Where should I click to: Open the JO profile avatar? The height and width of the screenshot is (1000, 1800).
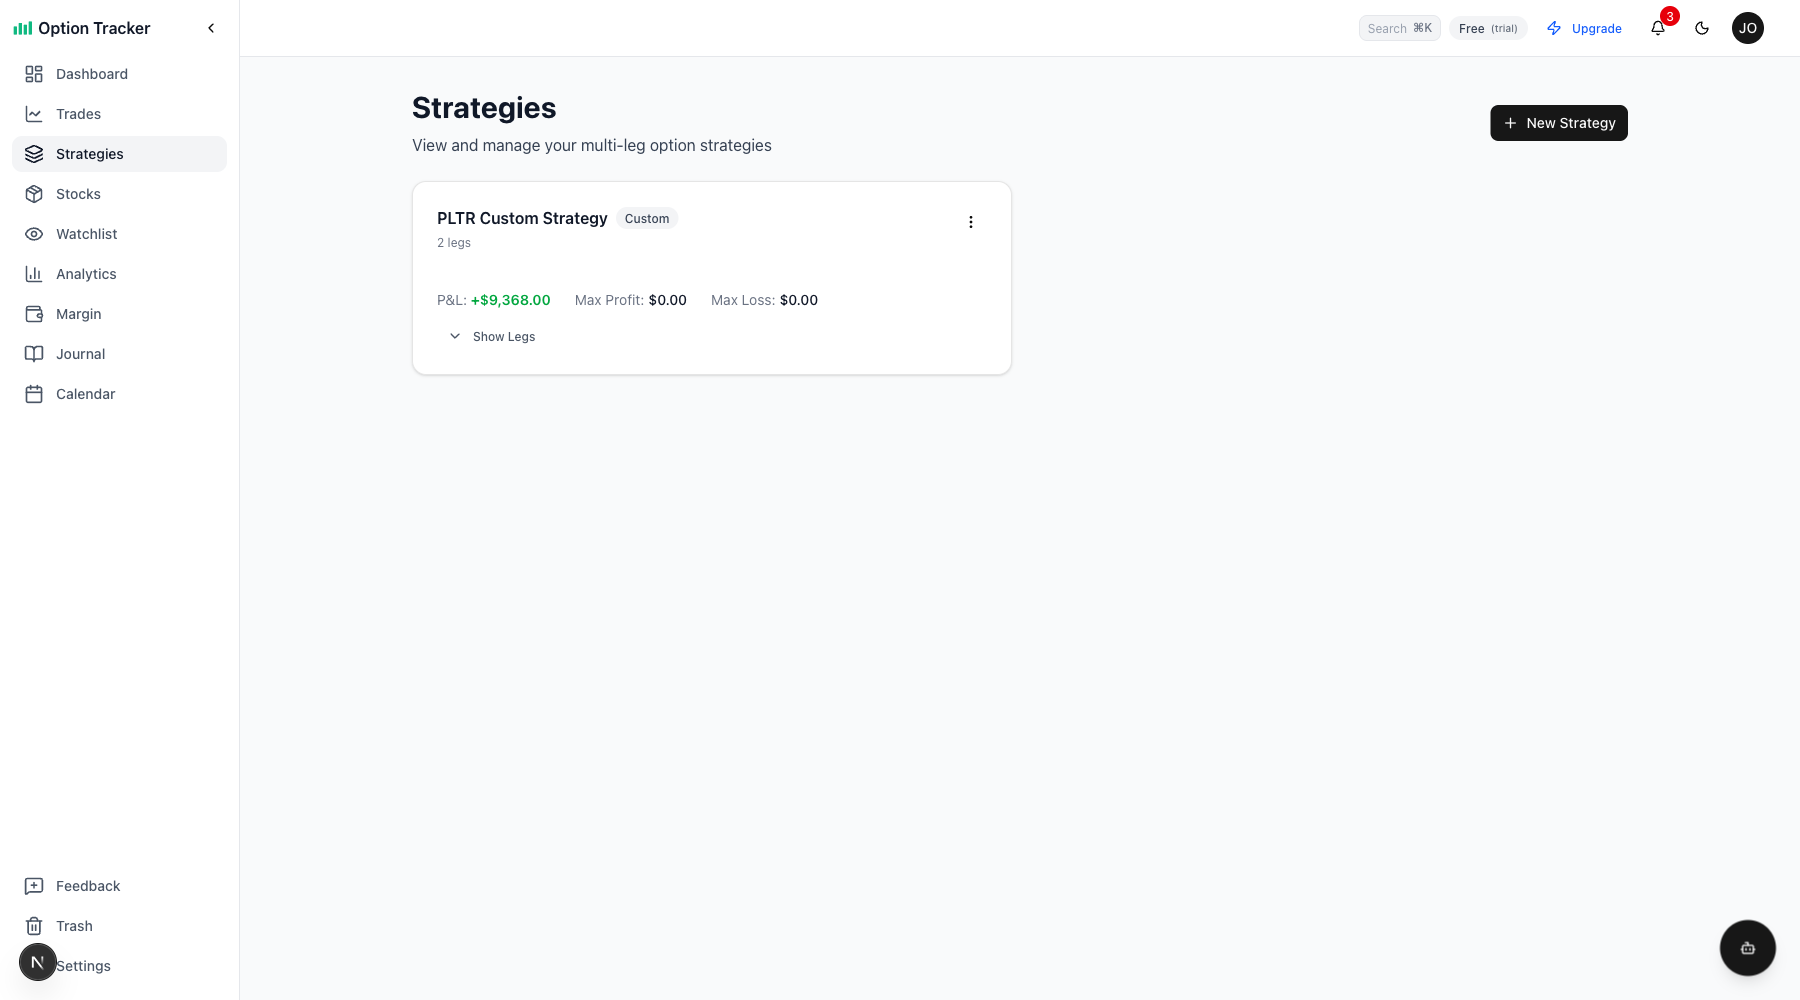1748,27
